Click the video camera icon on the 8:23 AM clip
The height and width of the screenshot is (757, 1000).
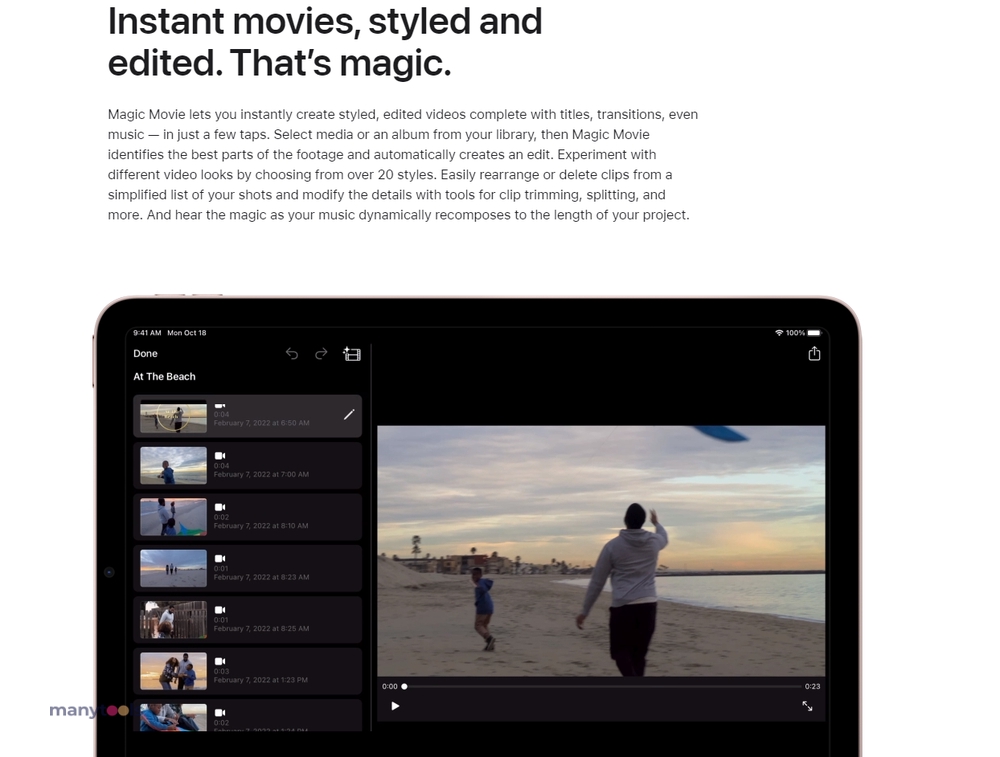[x=220, y=559]
